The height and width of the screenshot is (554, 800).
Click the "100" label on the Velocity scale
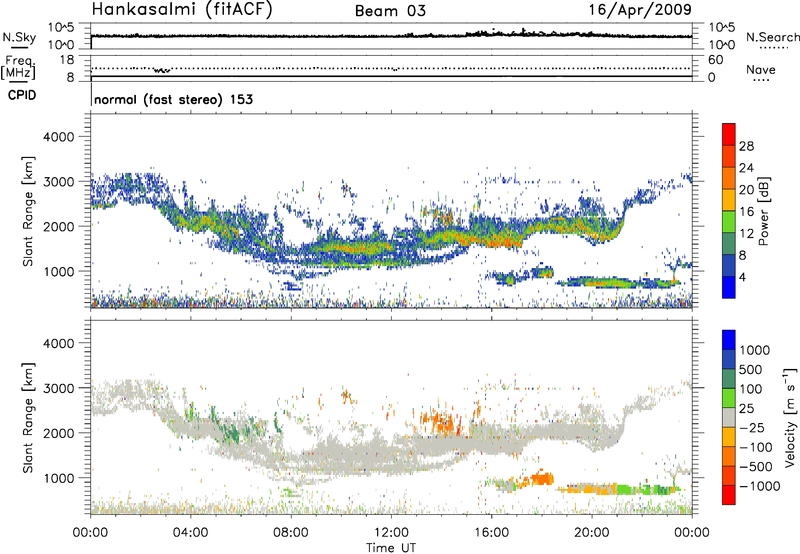click(751, 389)
